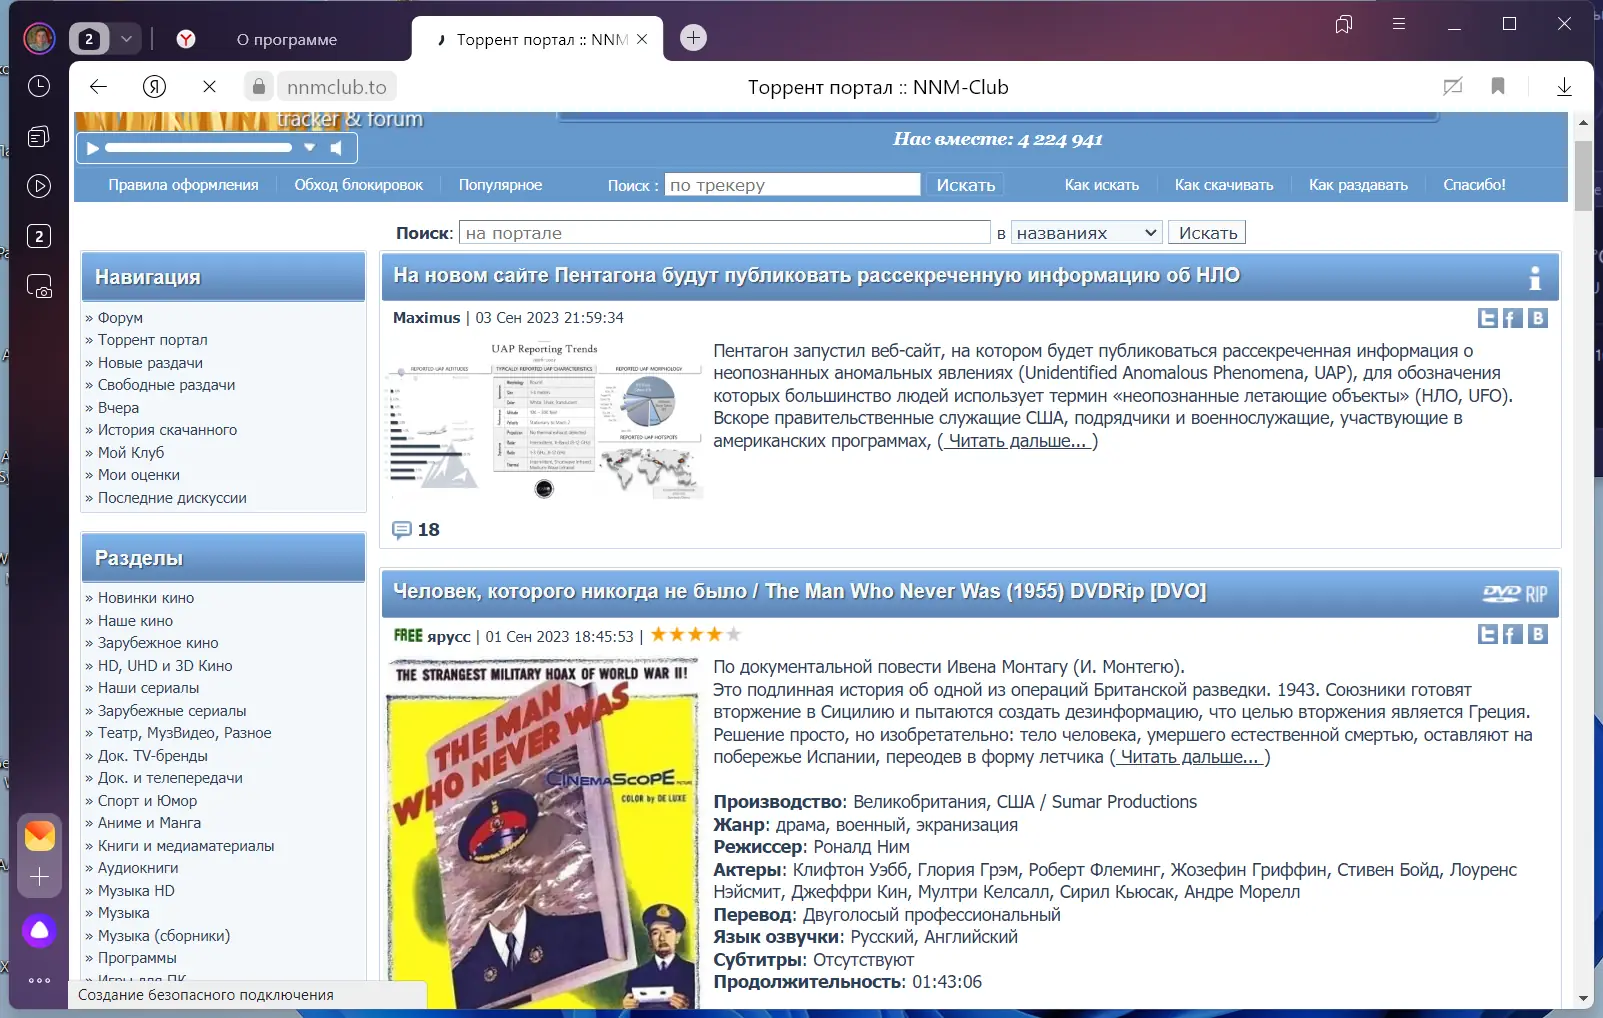Share the Pentagon article on Facebook

tap(1513, 318)
